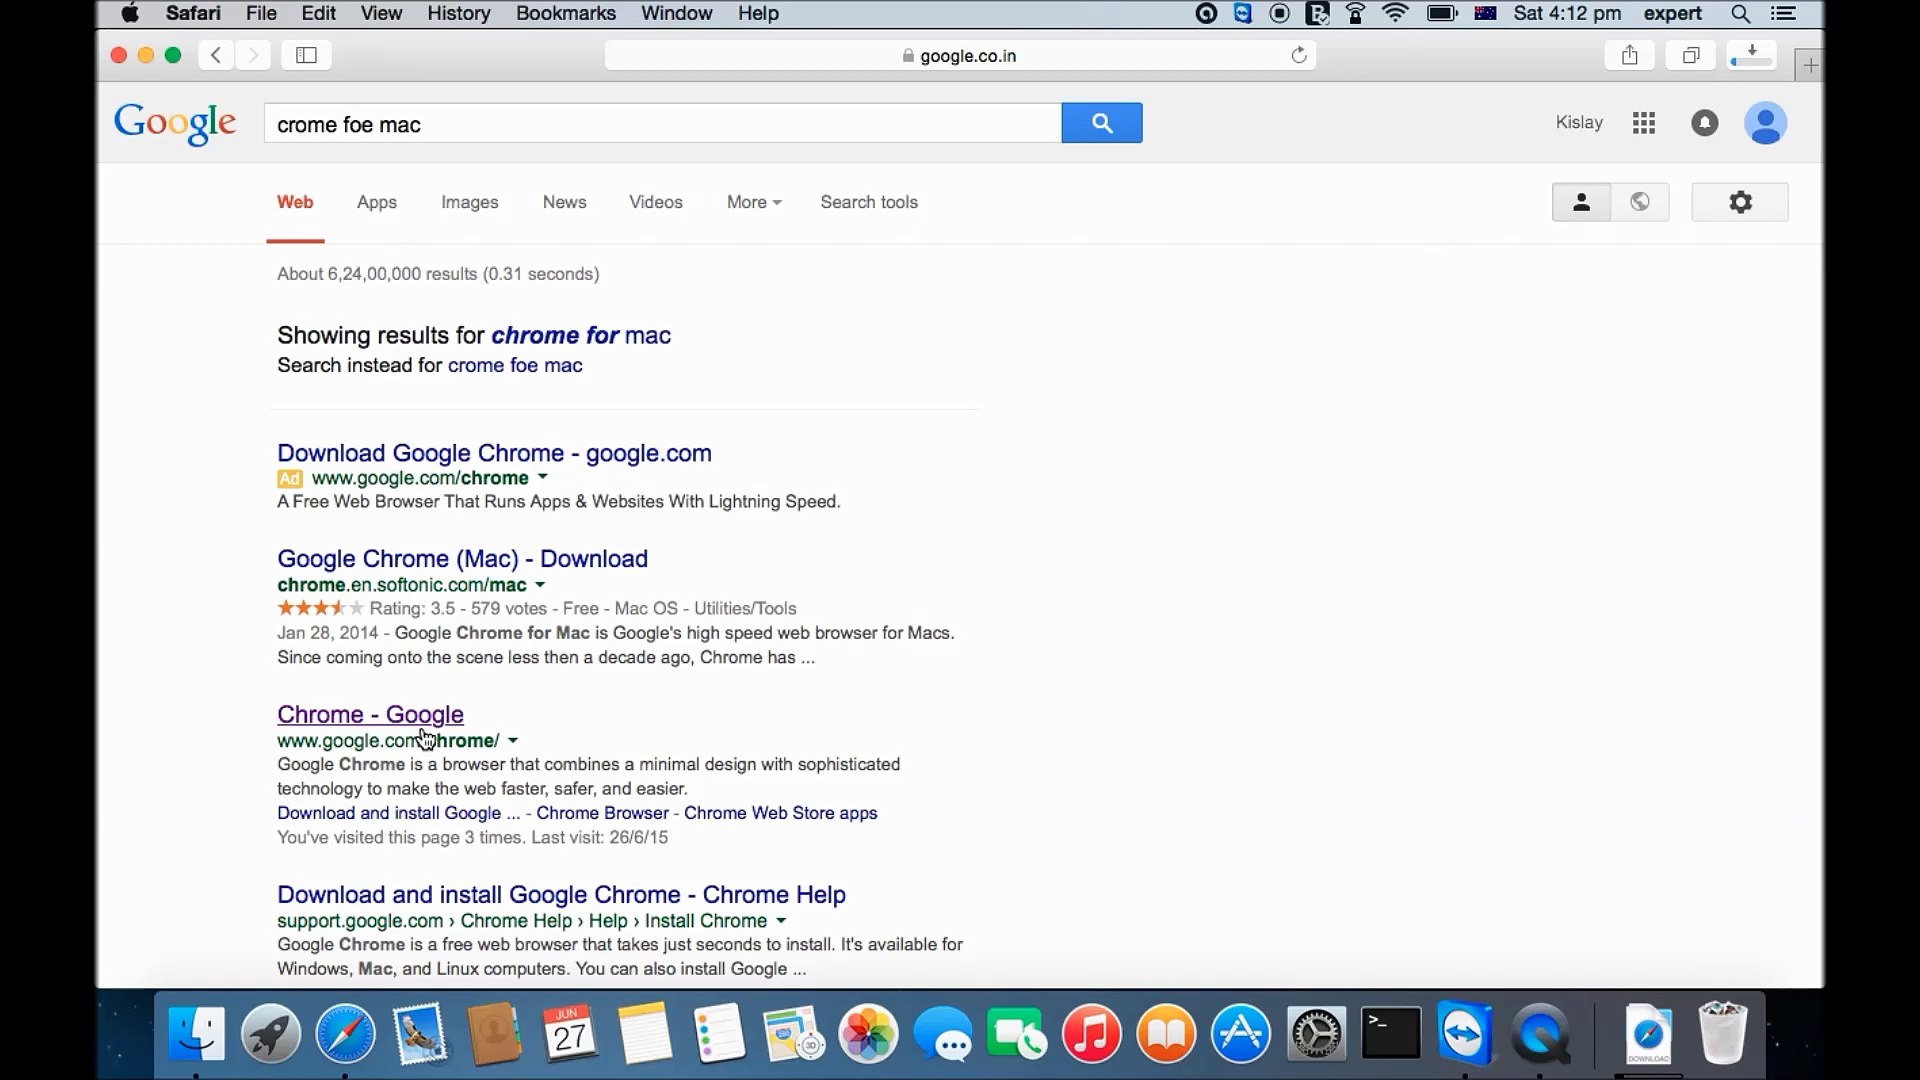The height and width of the screenshot is (1080, 1920).
Task: Expand the ad URL dropdown under Download Google Chrome
Action: [543, 478]
